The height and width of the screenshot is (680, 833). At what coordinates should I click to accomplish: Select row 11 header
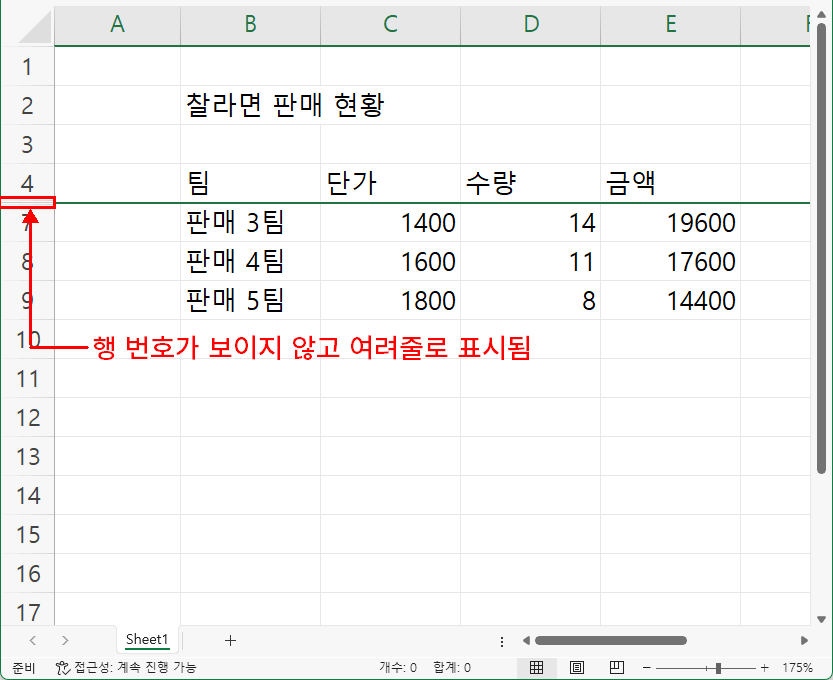point(27,378)
